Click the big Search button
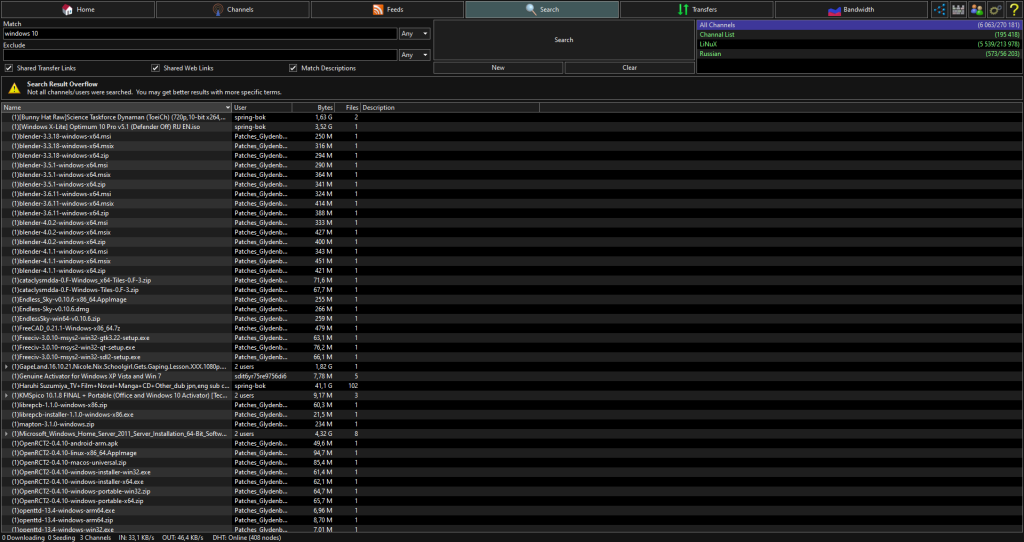The image size is (1024, 542). pos(564,40)
